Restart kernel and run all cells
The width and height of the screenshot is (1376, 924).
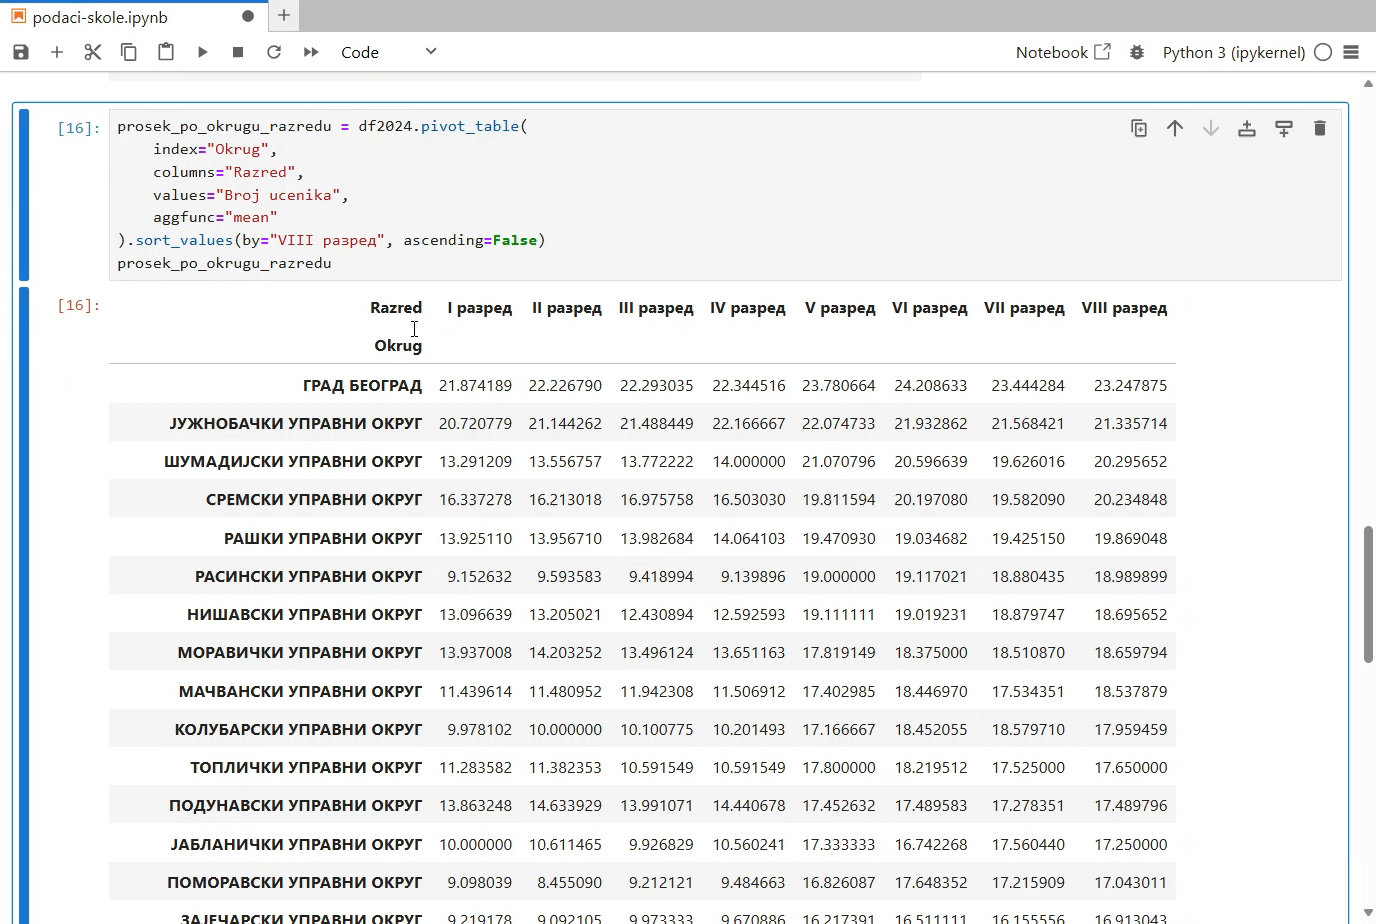click(x=311, y=52)
